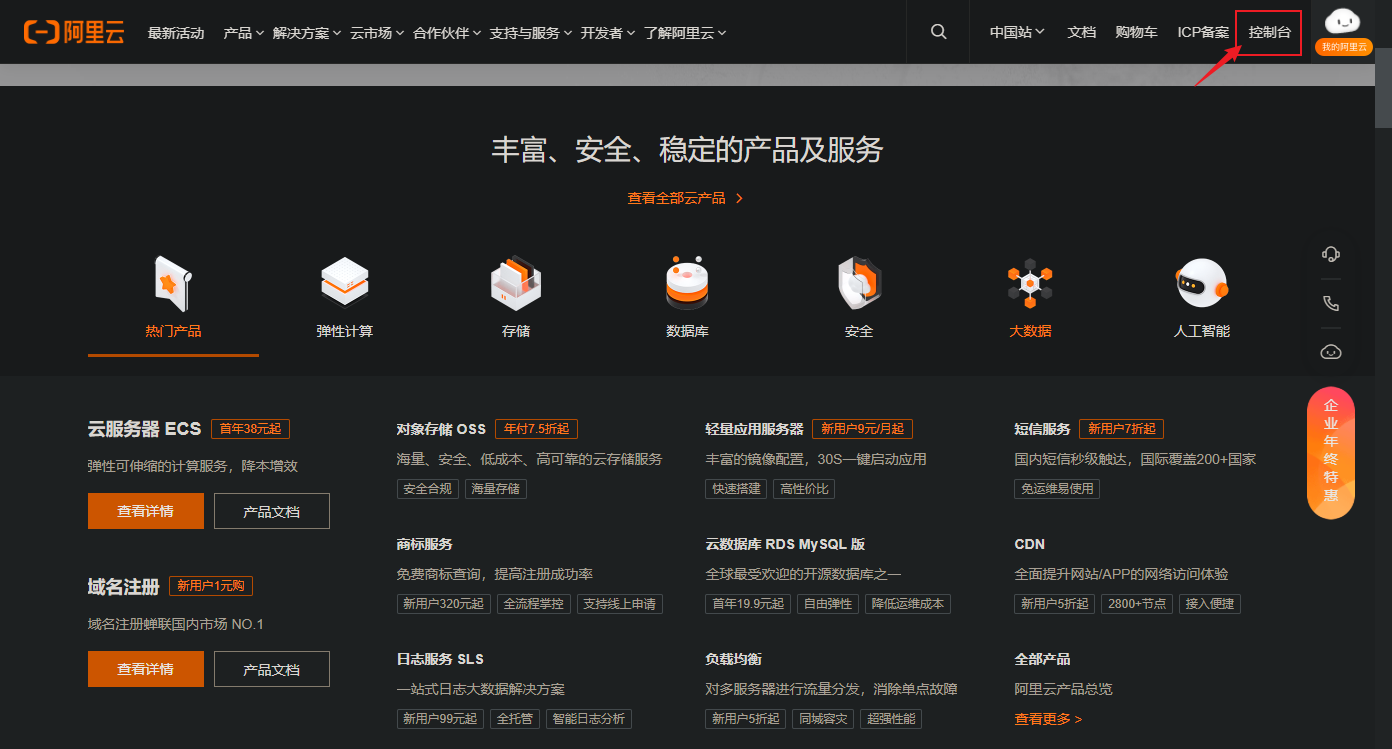Click the 查看更多 link

[1048, 719]
